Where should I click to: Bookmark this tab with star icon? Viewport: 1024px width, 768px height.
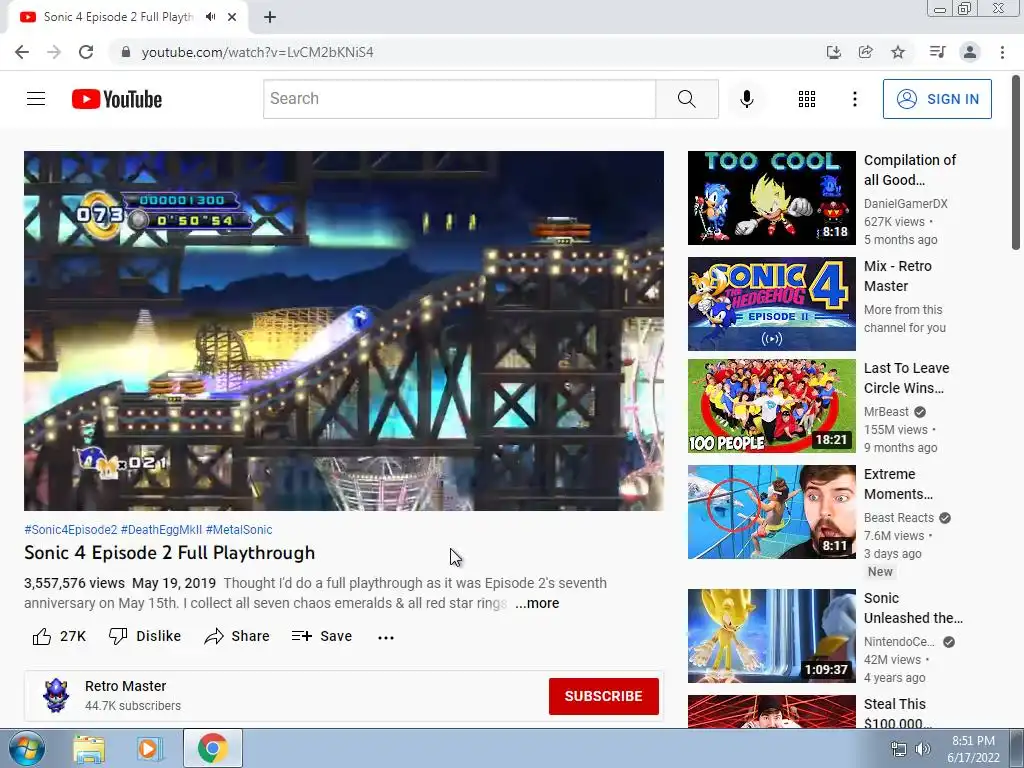pos(898,52)
